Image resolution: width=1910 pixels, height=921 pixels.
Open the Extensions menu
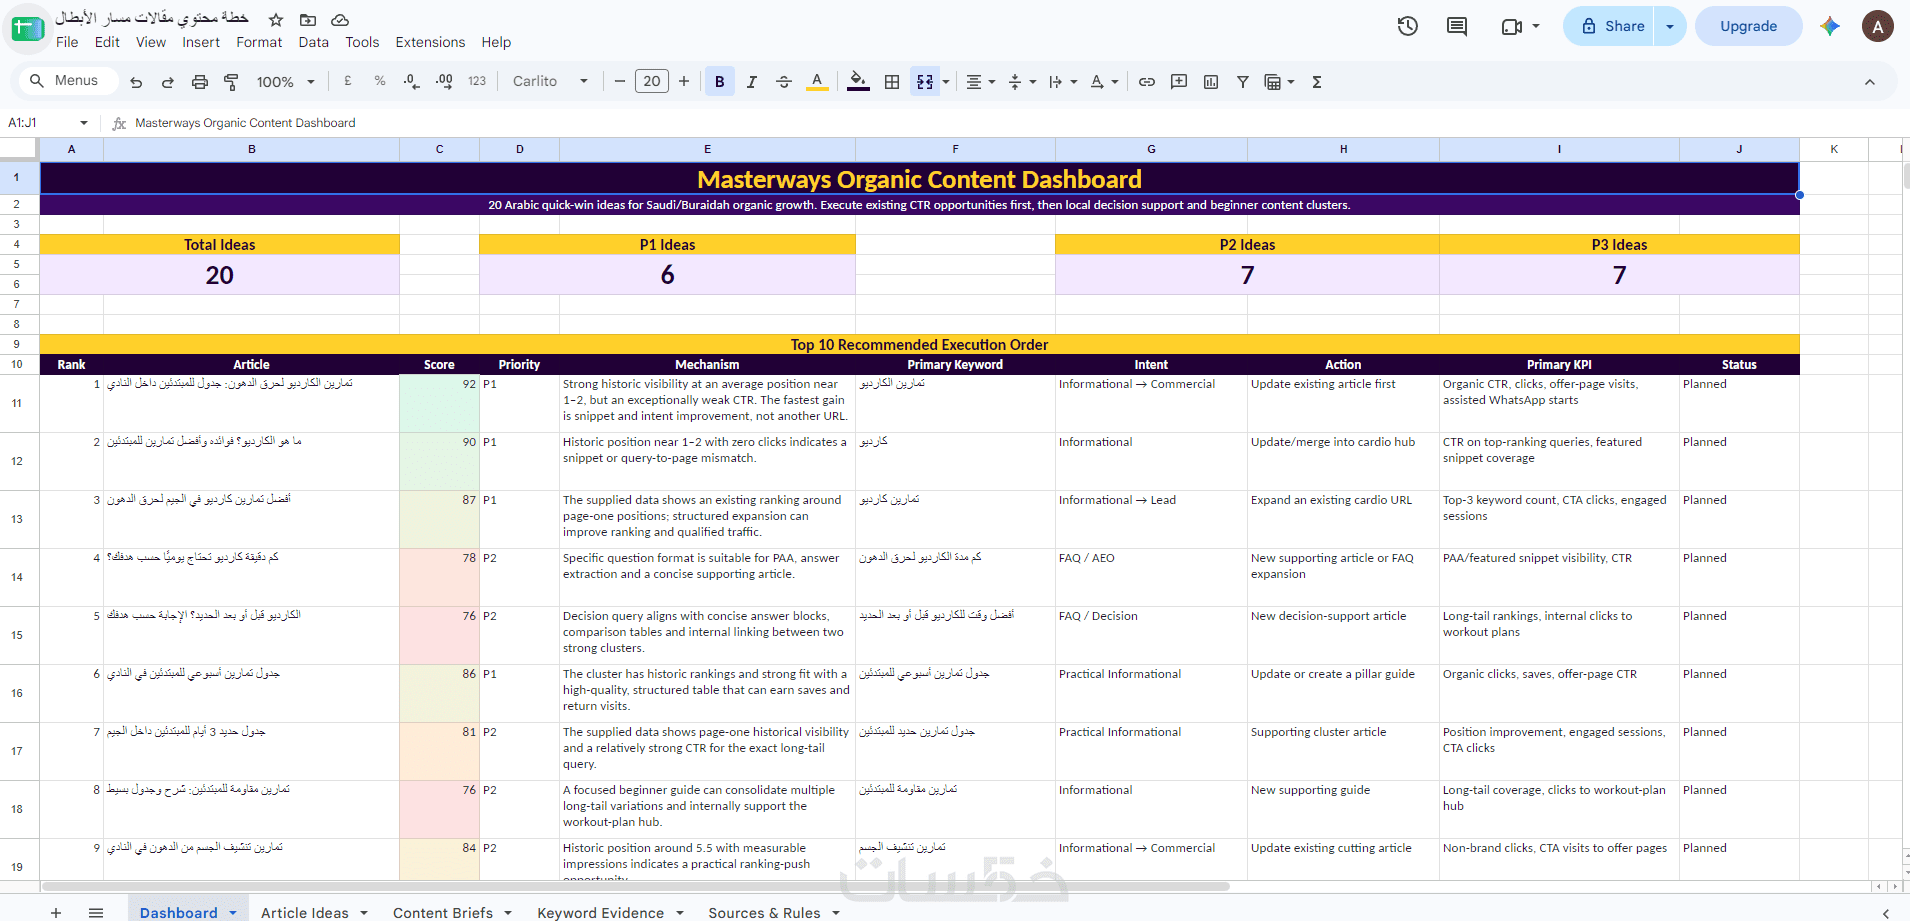click(430, 42)
